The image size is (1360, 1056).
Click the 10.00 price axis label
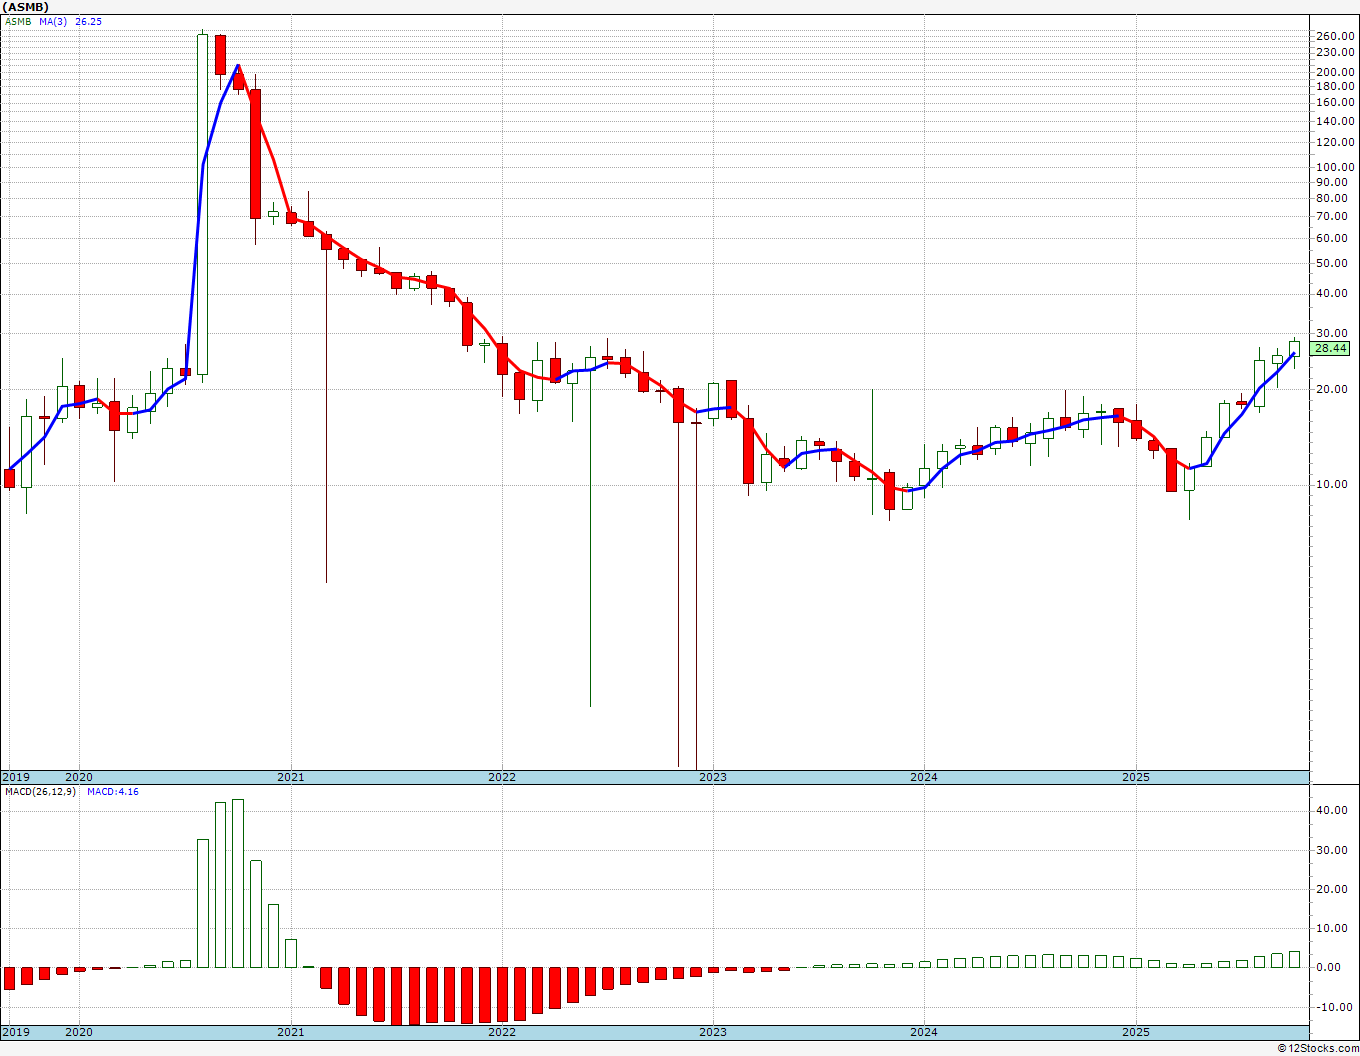coord(1331,484)
